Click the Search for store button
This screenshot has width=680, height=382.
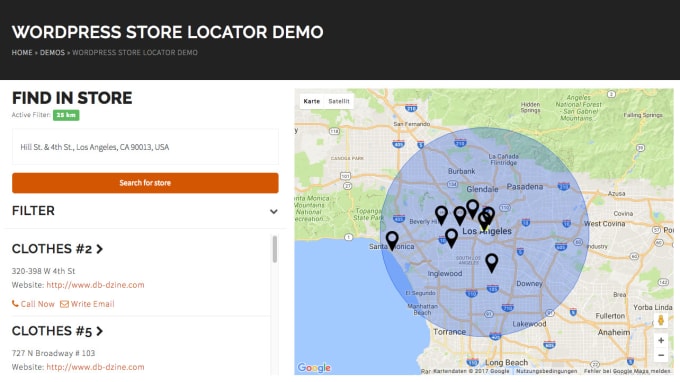tap(145, 183)
